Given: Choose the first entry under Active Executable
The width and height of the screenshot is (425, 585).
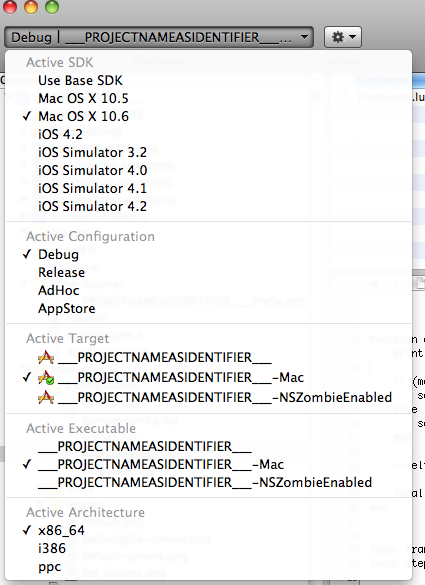Looking at the screenshot, I should coord(145,447).
